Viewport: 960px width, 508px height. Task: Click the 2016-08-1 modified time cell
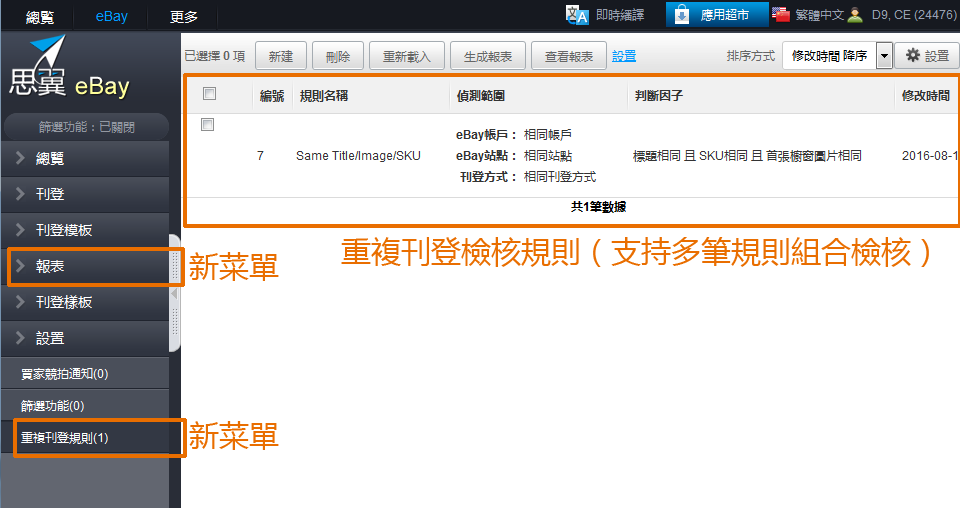point(929,155)
